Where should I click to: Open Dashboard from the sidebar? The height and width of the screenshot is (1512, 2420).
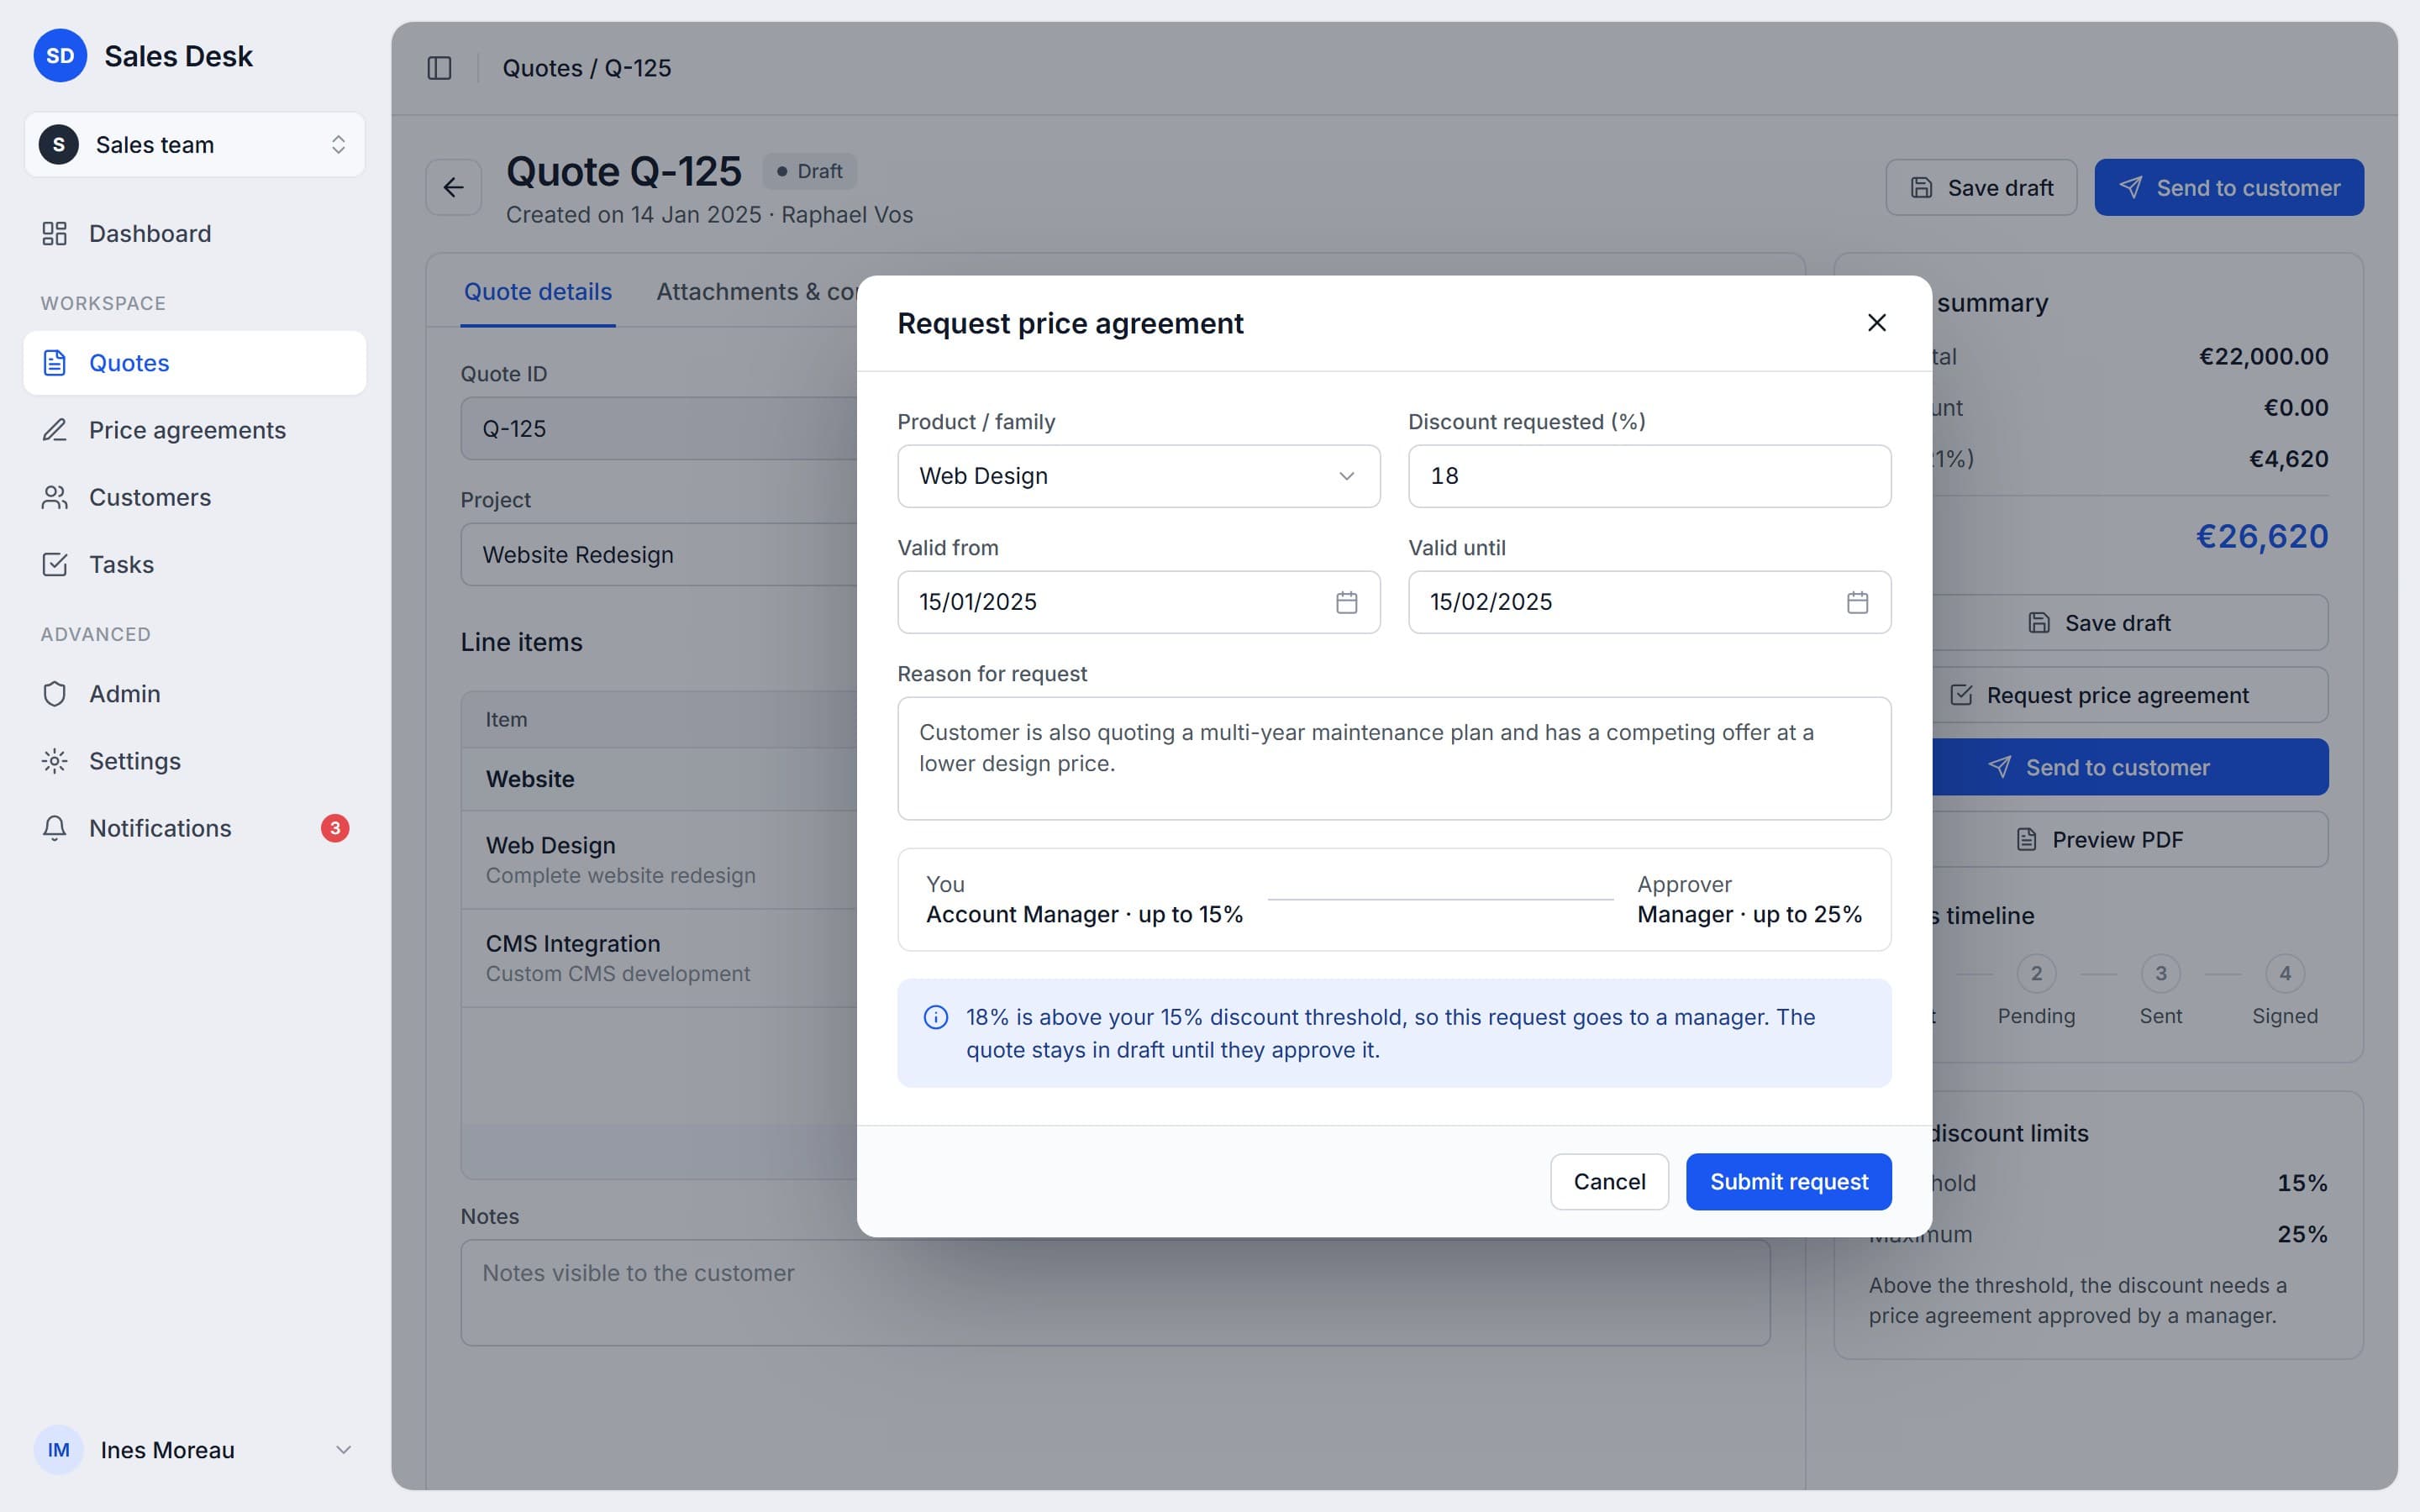tap(195, 233)
